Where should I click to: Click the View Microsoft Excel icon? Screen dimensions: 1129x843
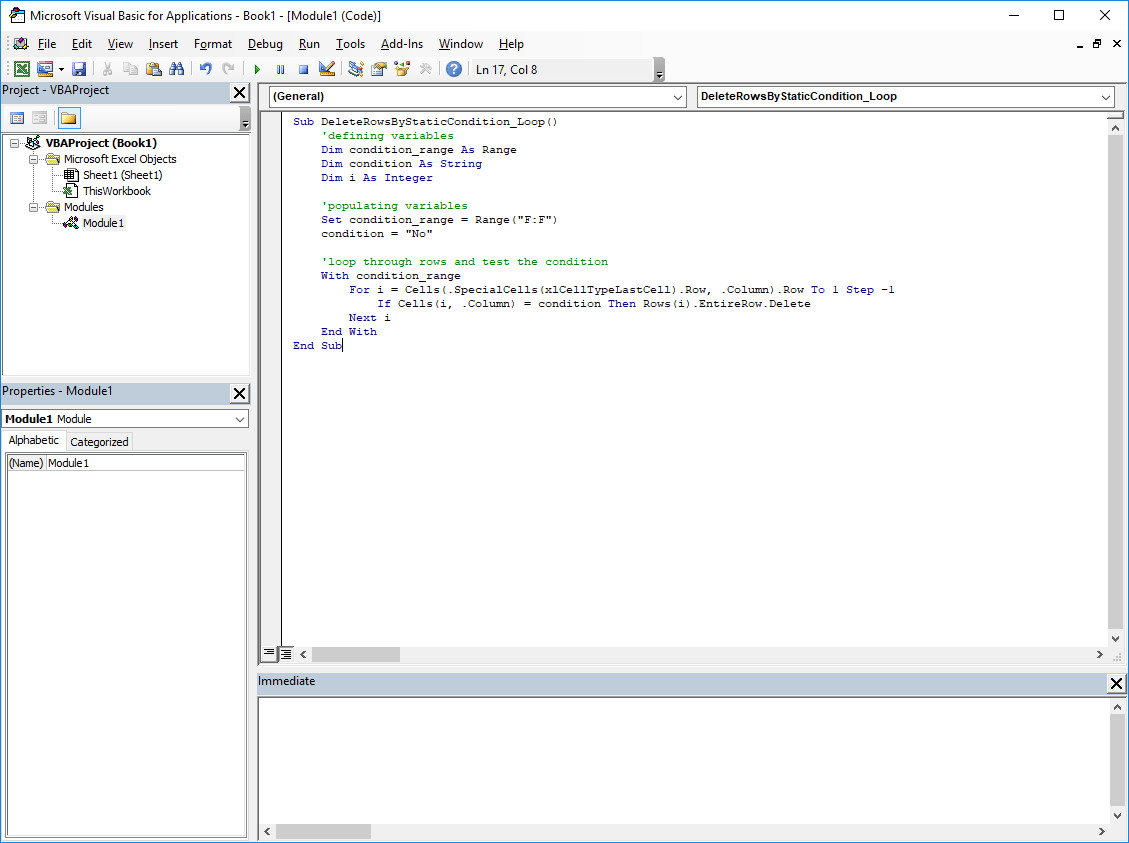[21, 69]
